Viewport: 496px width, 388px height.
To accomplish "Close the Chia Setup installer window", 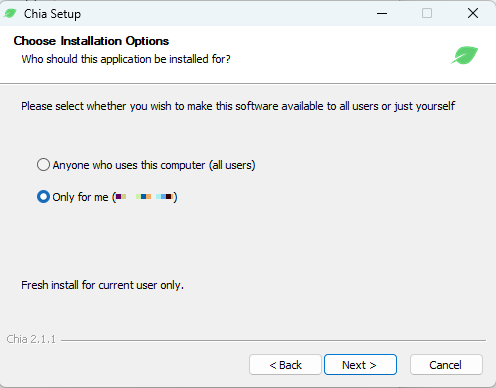I will (473, 13).
